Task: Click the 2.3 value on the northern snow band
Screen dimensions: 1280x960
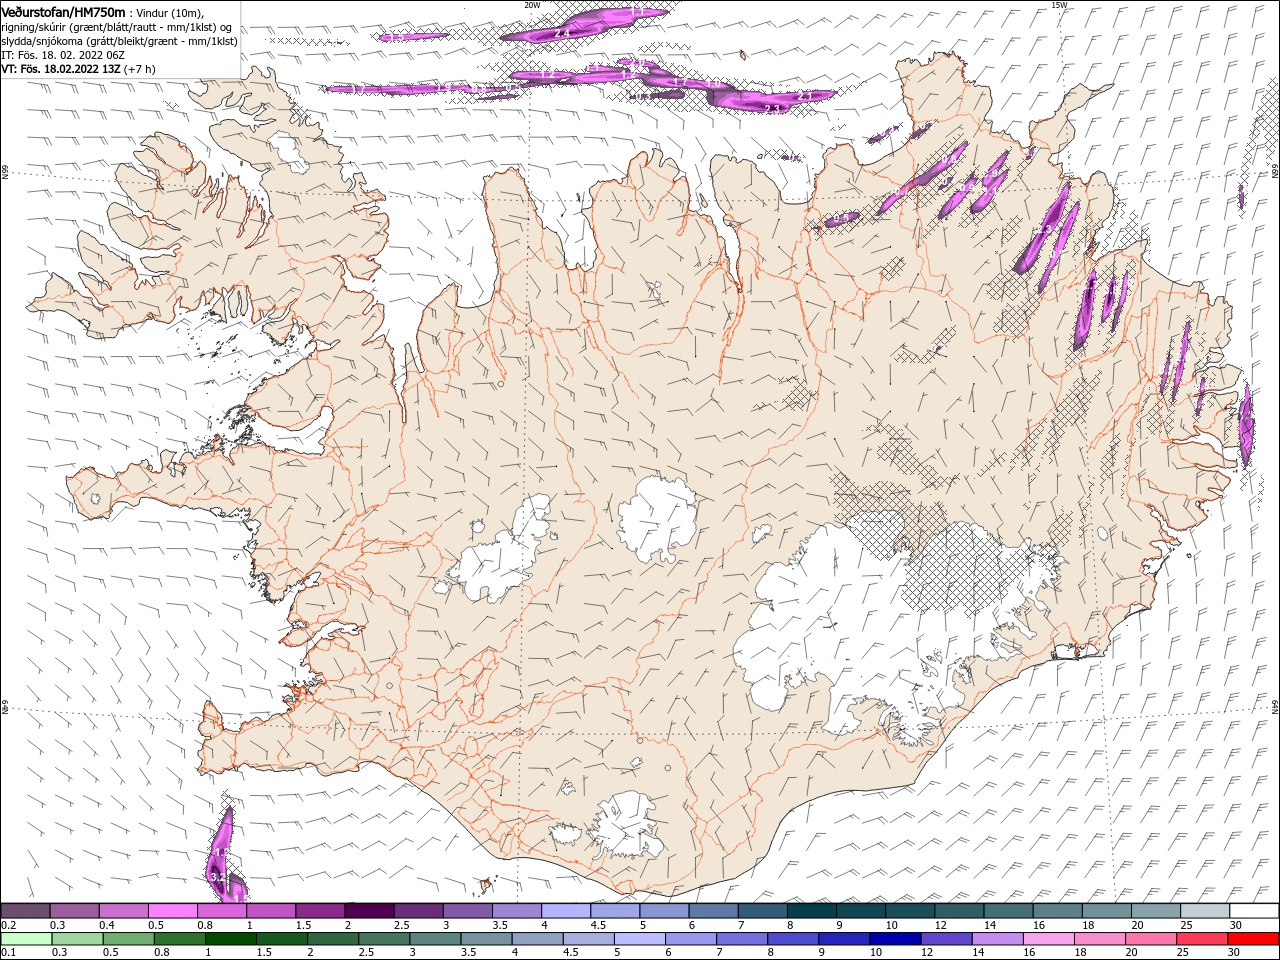Action: [x=772, y=107]
